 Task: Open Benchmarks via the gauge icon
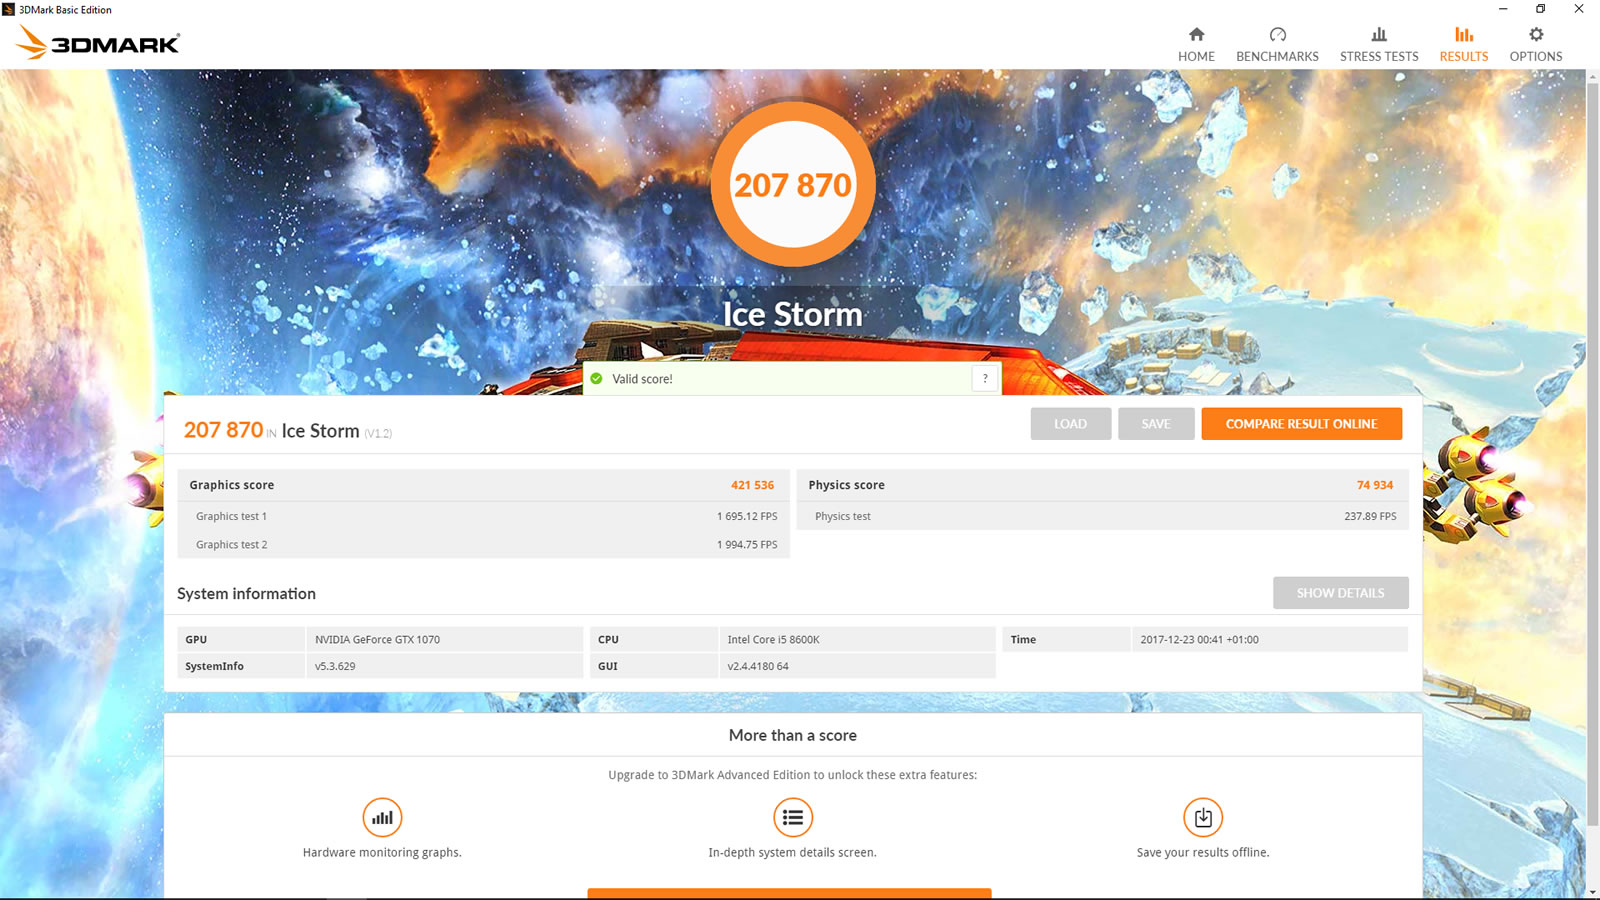click(1277, 35)
